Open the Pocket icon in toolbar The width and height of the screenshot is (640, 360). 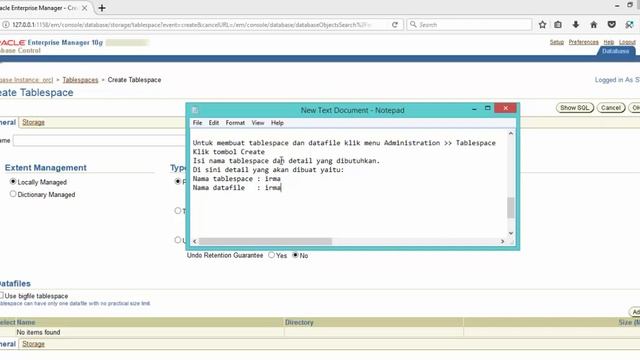coord(611,25)
